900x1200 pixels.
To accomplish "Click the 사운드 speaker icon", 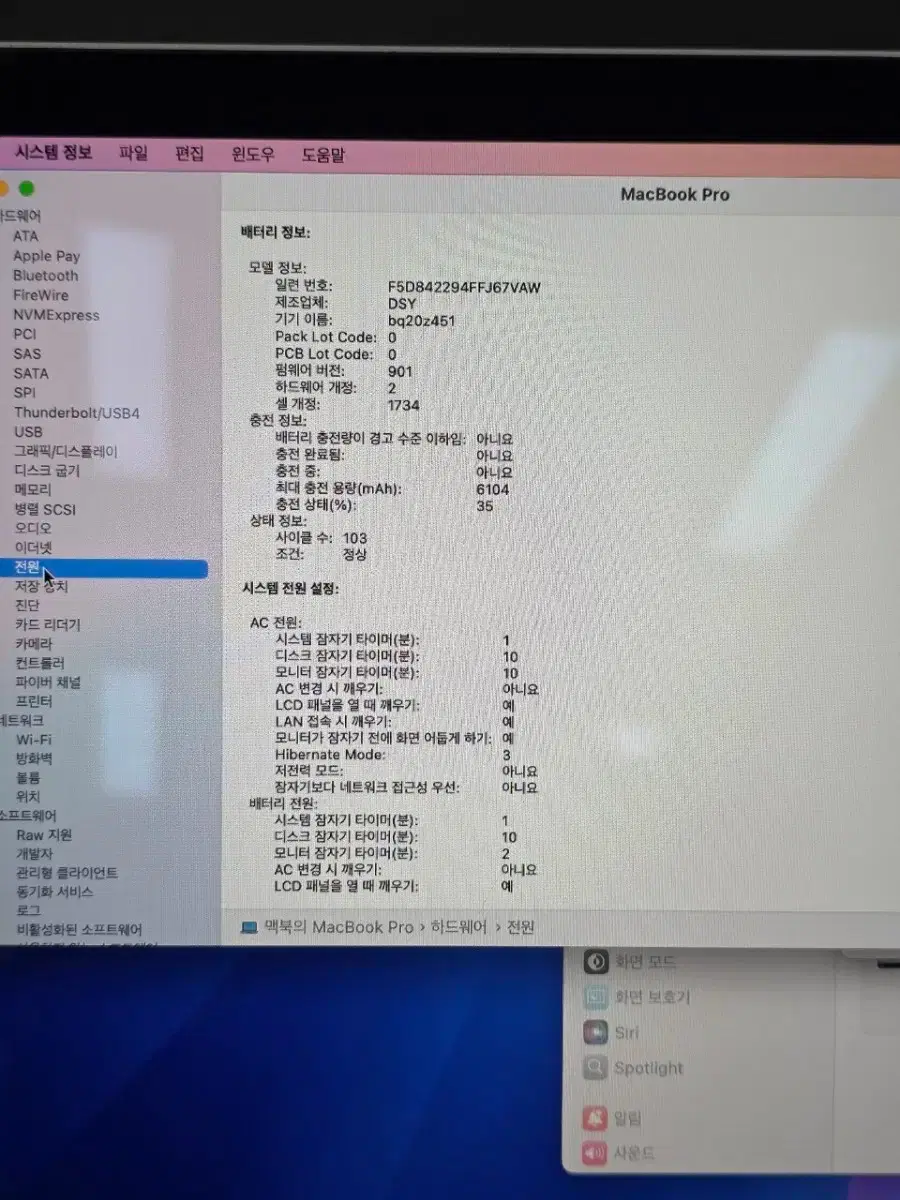I will [595, 1153].
